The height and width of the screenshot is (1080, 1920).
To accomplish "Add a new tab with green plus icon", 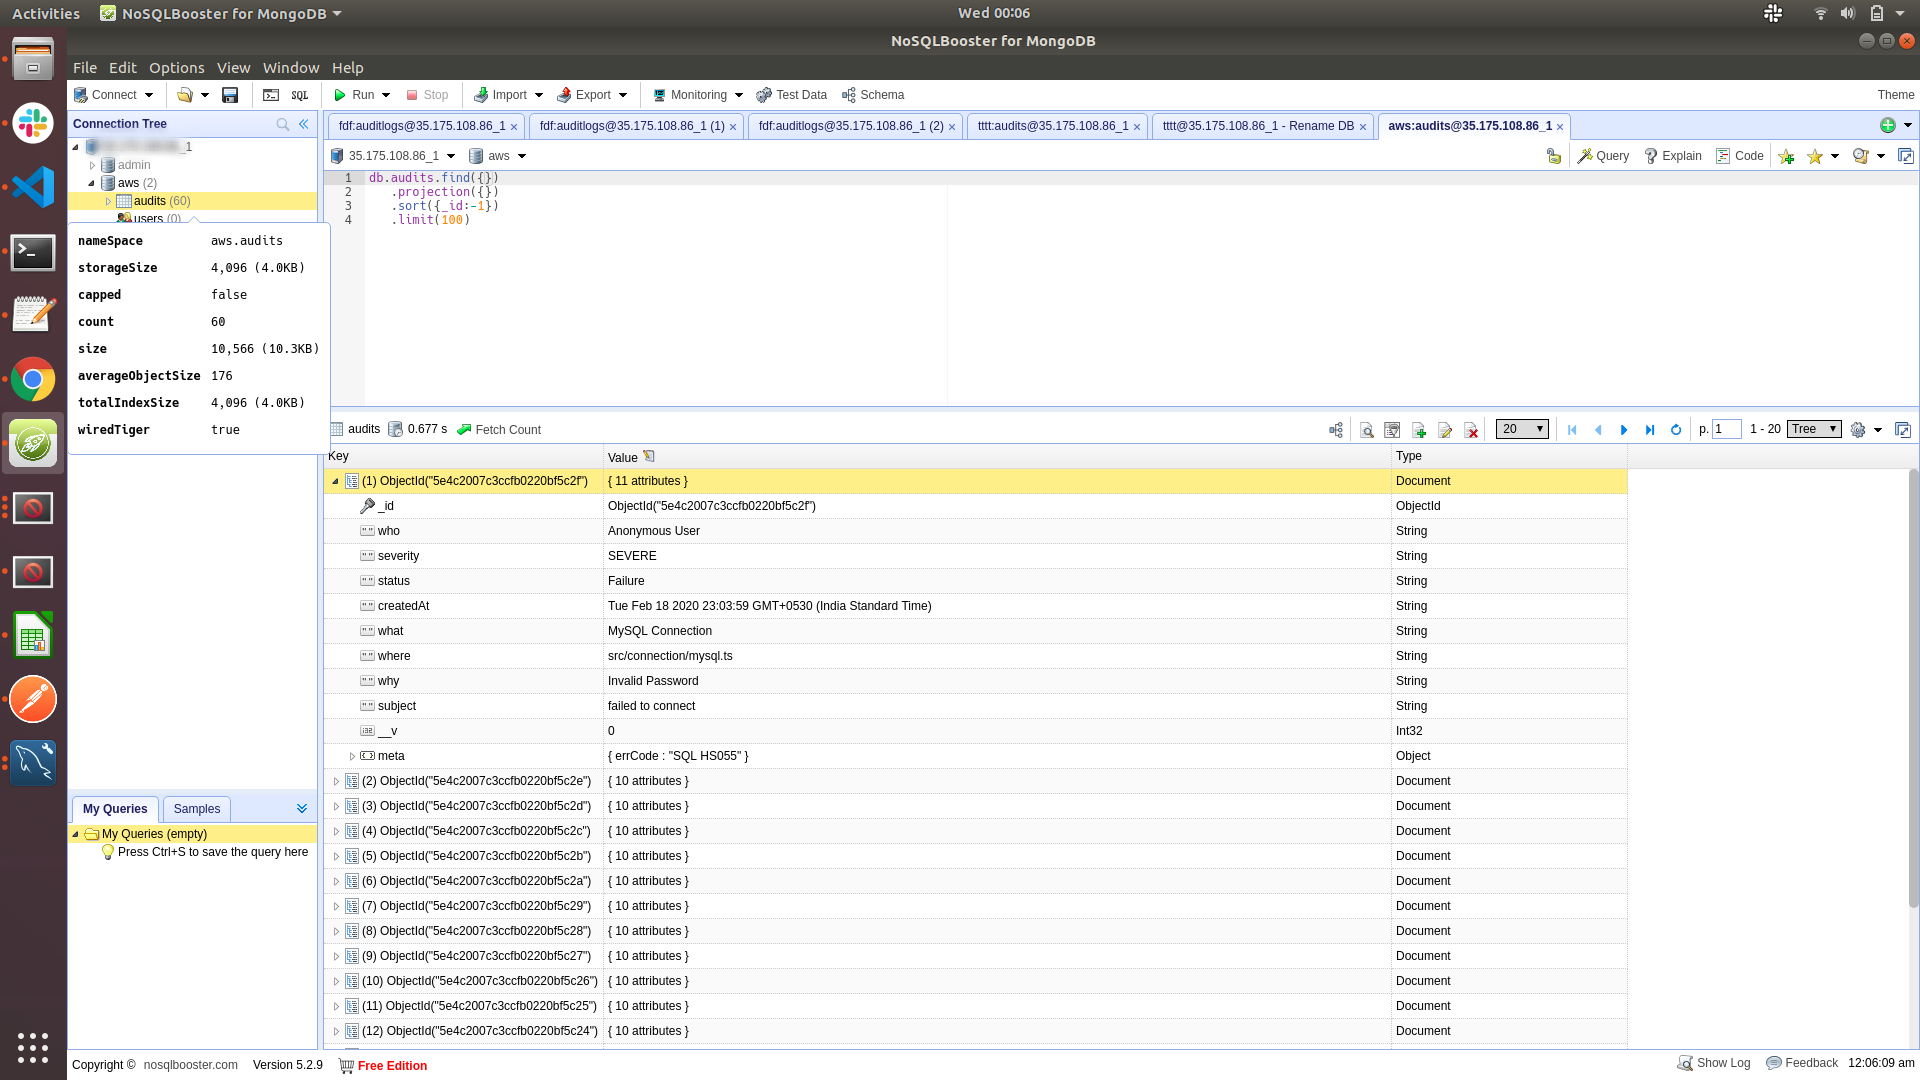I will tap(1887, 125).
